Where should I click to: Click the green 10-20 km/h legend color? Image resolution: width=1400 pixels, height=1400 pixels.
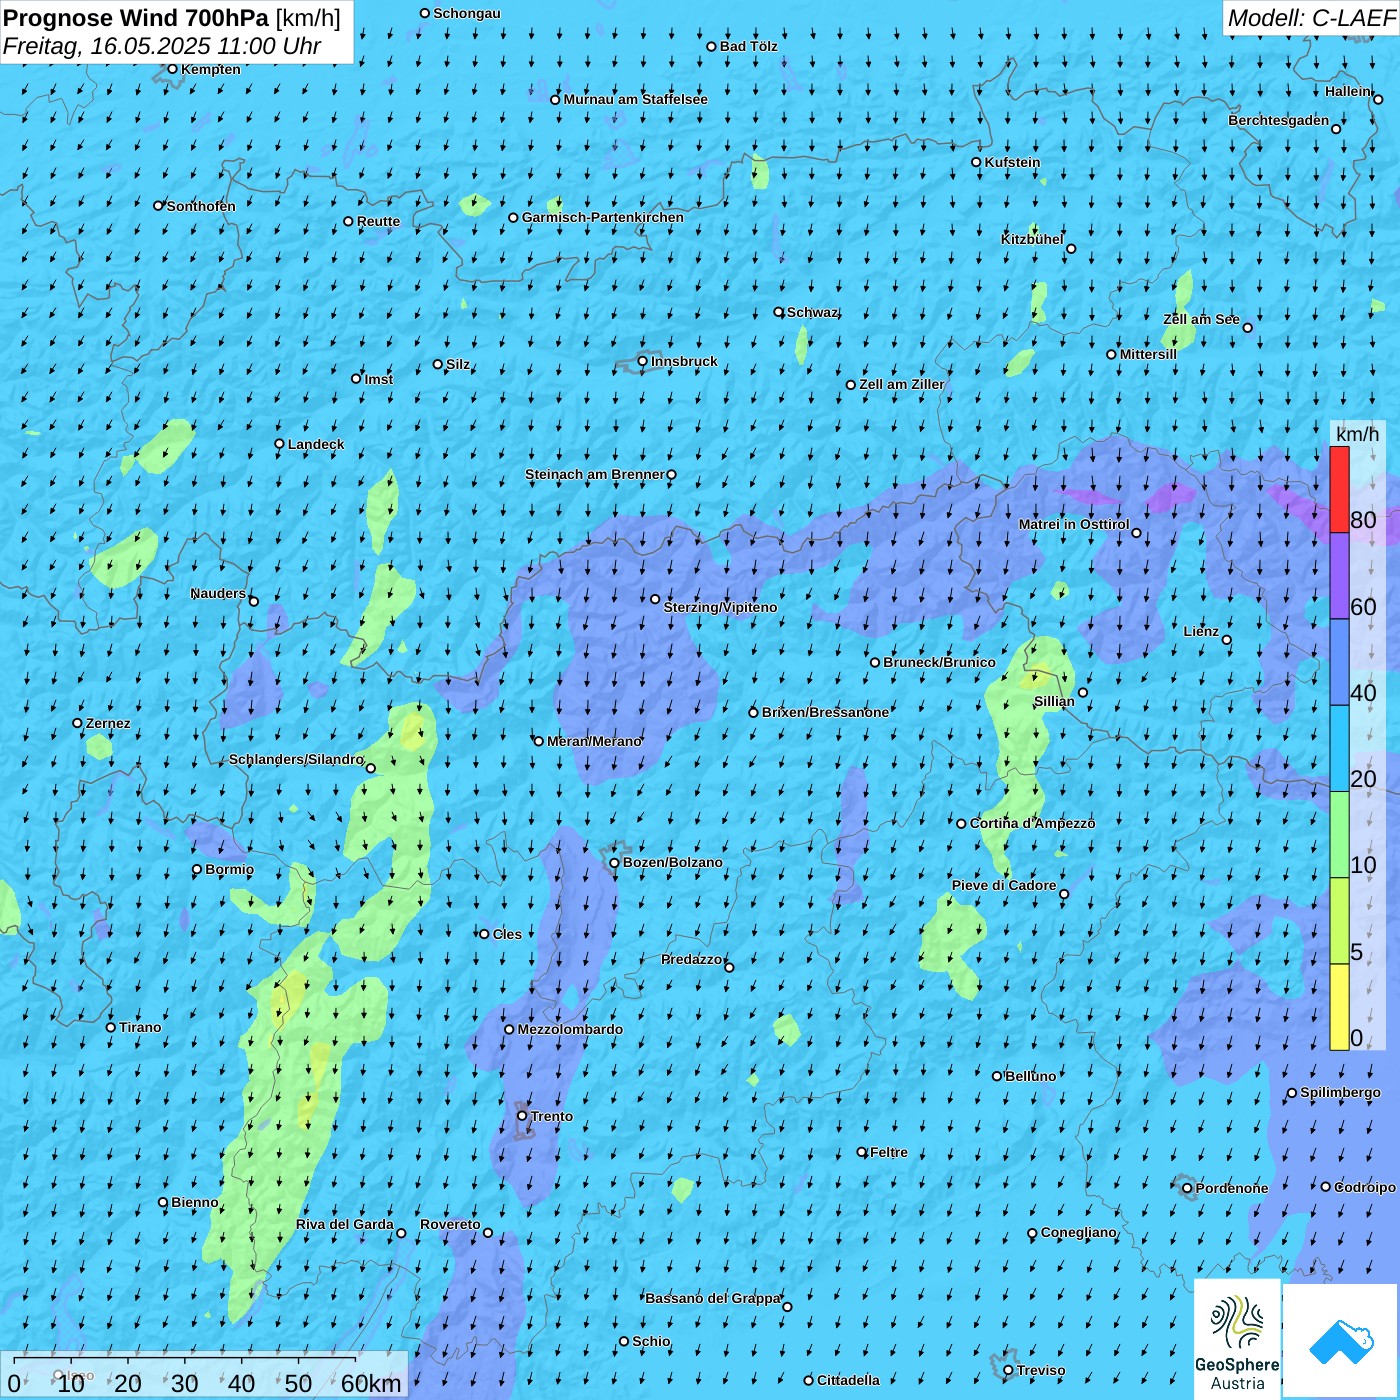[1339, 835]
